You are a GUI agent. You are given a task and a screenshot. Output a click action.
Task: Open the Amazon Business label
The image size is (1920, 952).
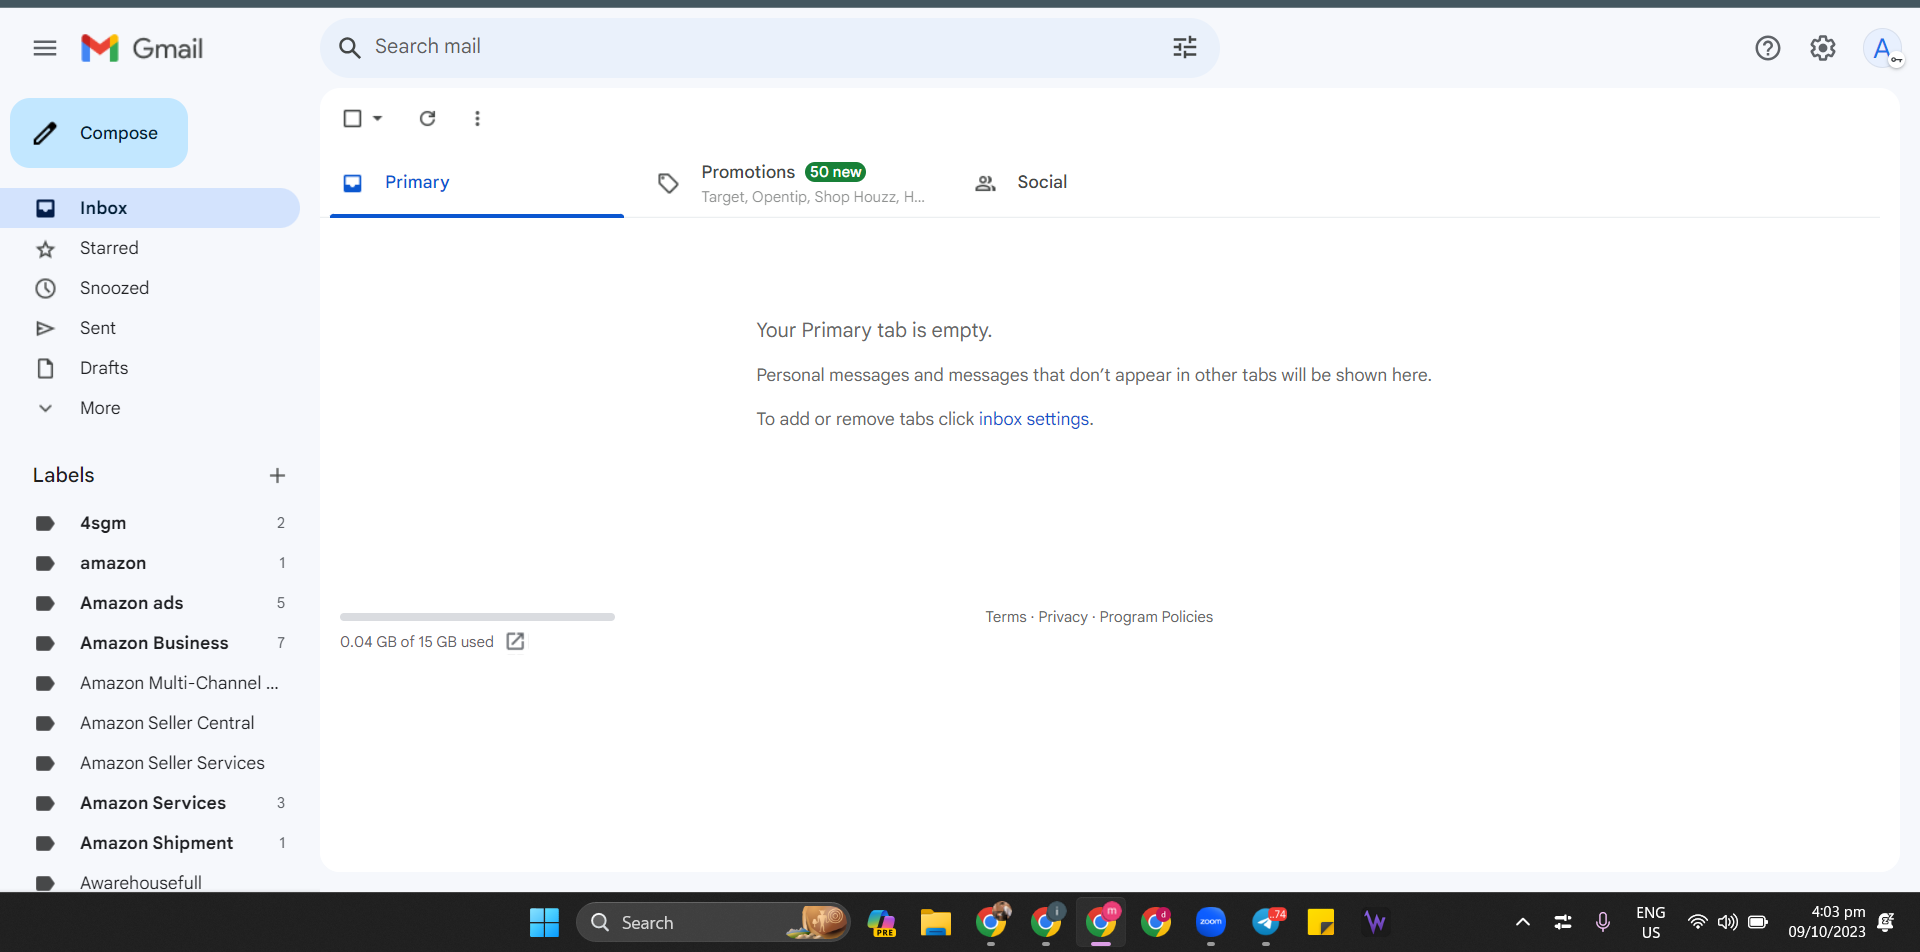(x=150, y=643)
